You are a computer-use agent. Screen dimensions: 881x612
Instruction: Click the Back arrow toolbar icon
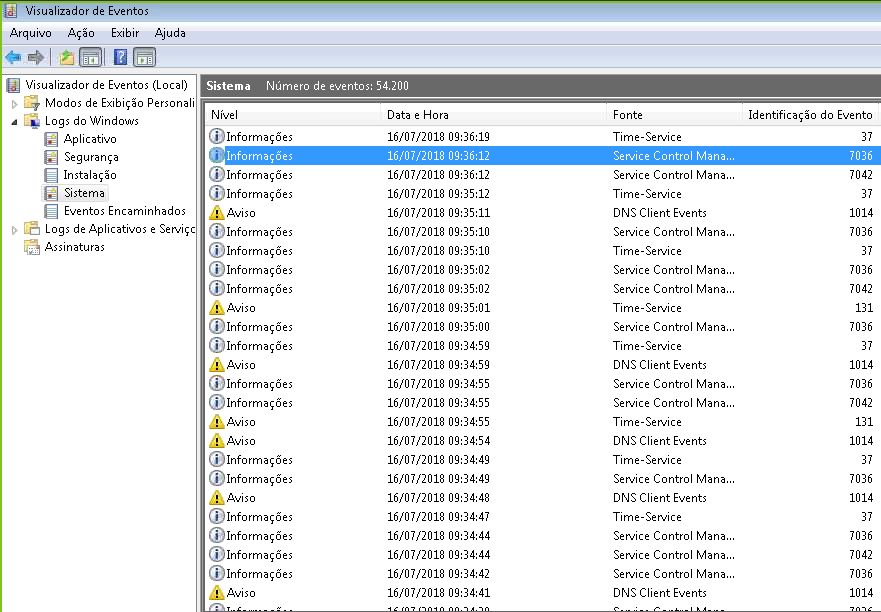[13, 57]
